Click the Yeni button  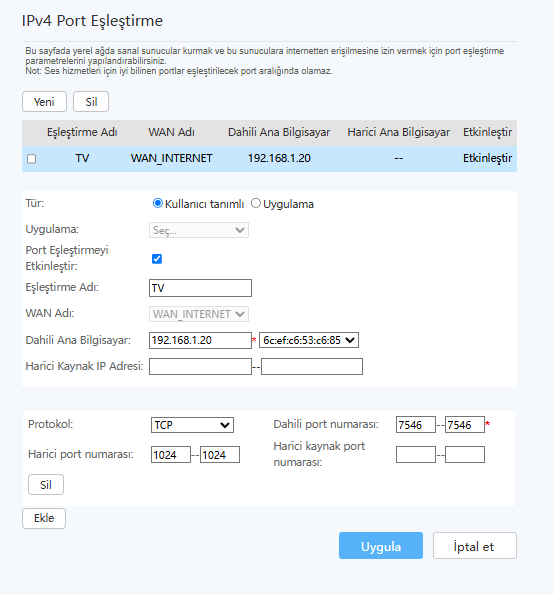pos(44,102)
